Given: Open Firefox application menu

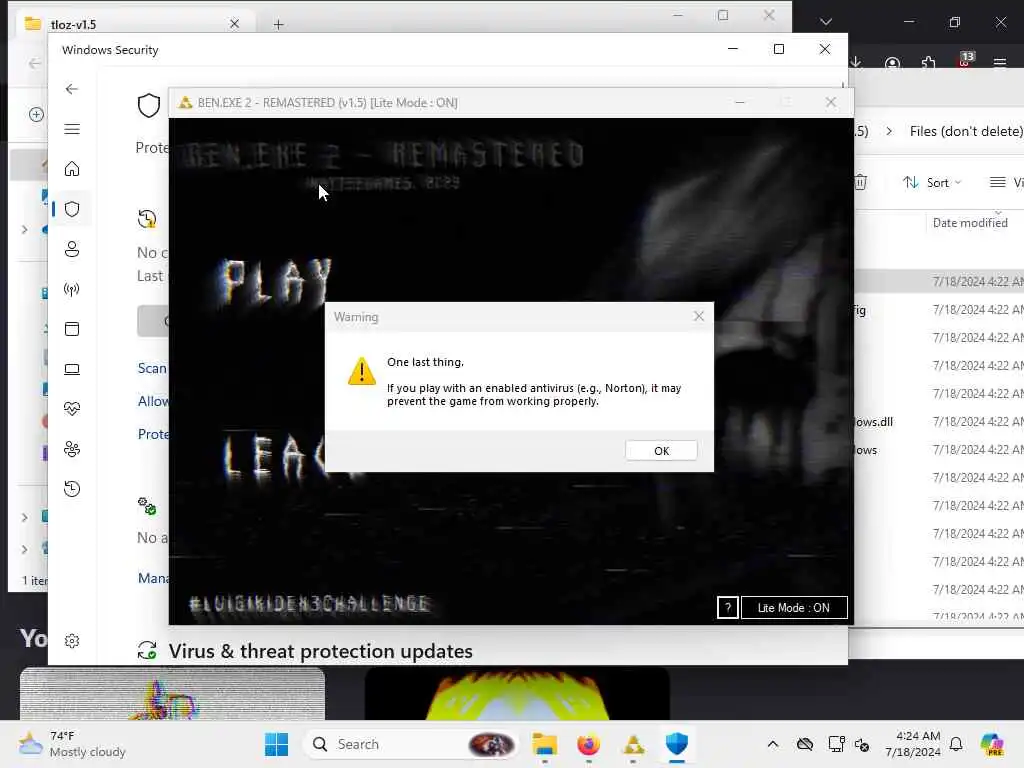Looking at the screenshot, I should pos(999,63).
